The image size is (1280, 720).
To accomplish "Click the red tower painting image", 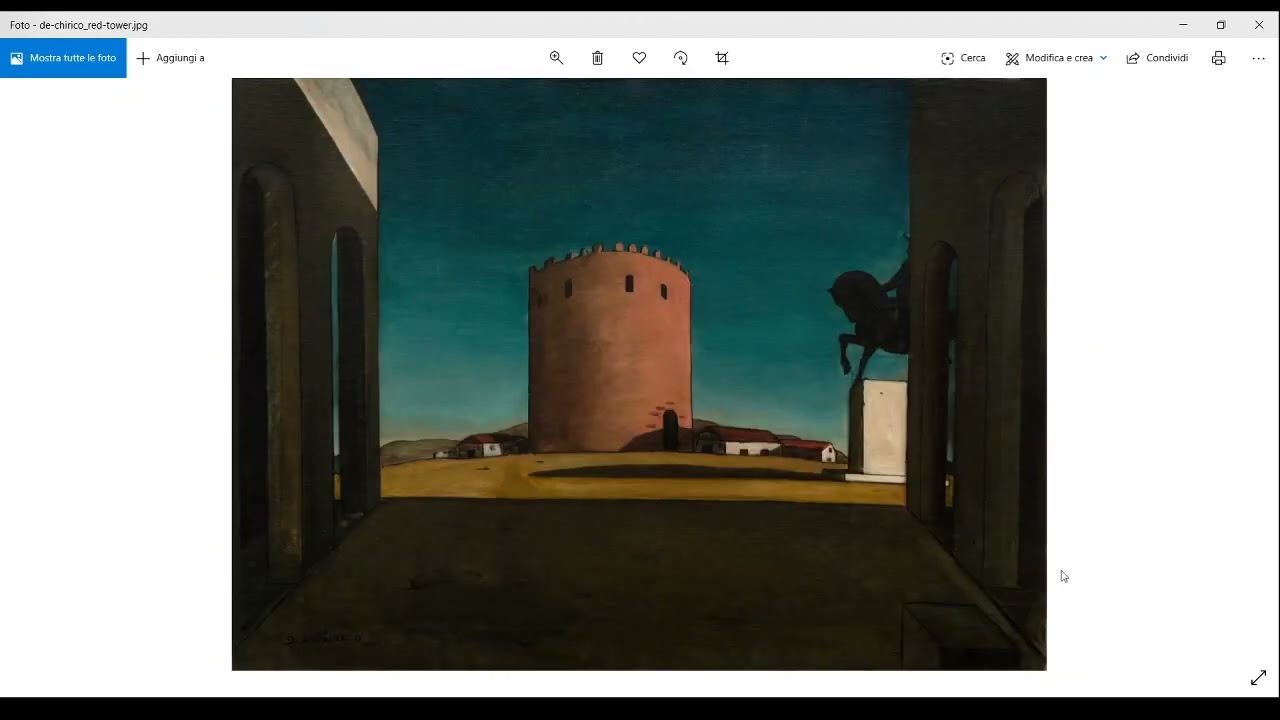I will pyautogui.click(x=639, y=374).
